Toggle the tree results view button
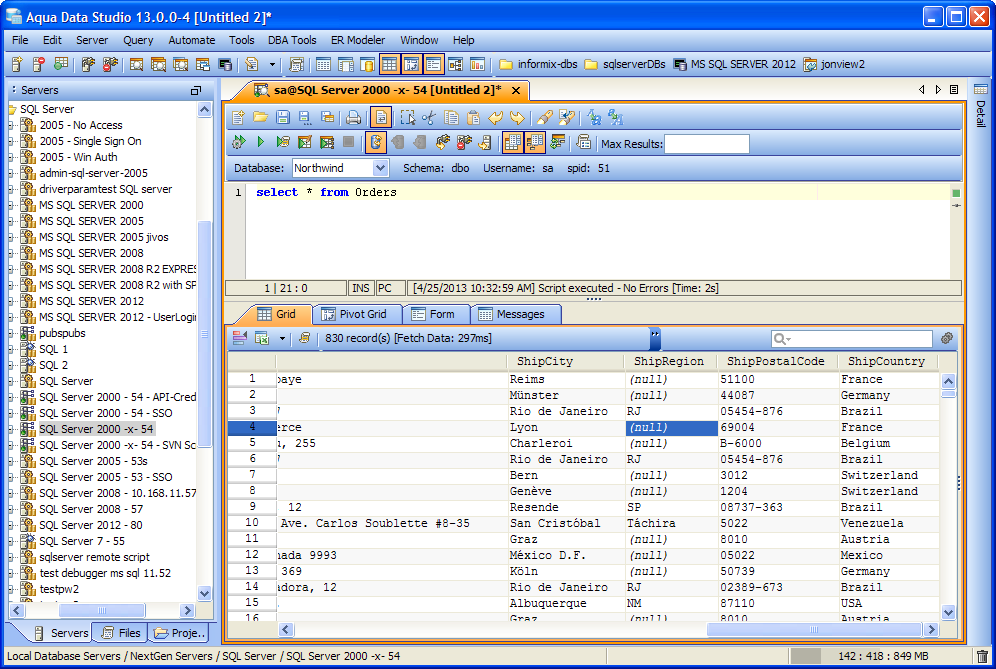 coord(535,142)
